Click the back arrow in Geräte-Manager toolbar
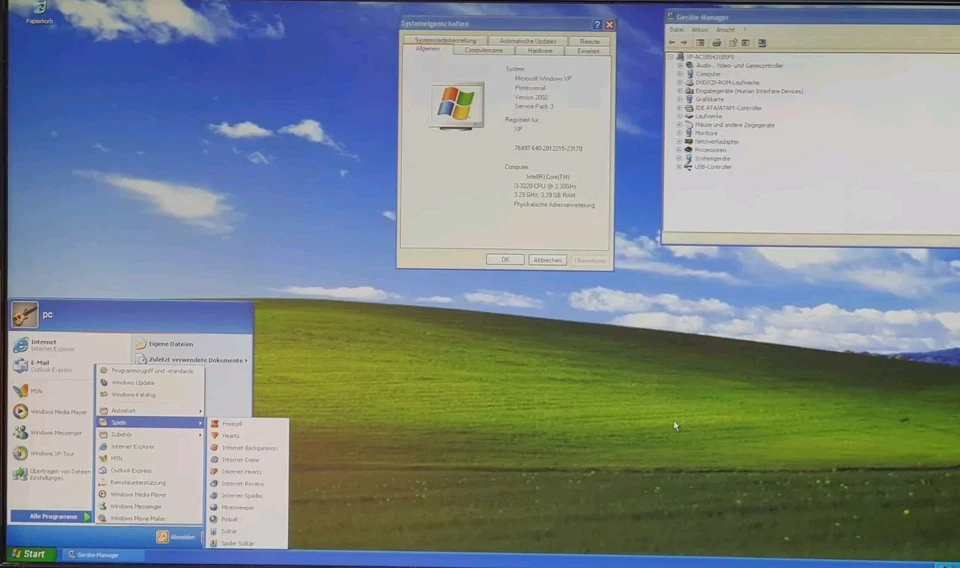Screen dimensions: 960x568 [x=672, y=43]
